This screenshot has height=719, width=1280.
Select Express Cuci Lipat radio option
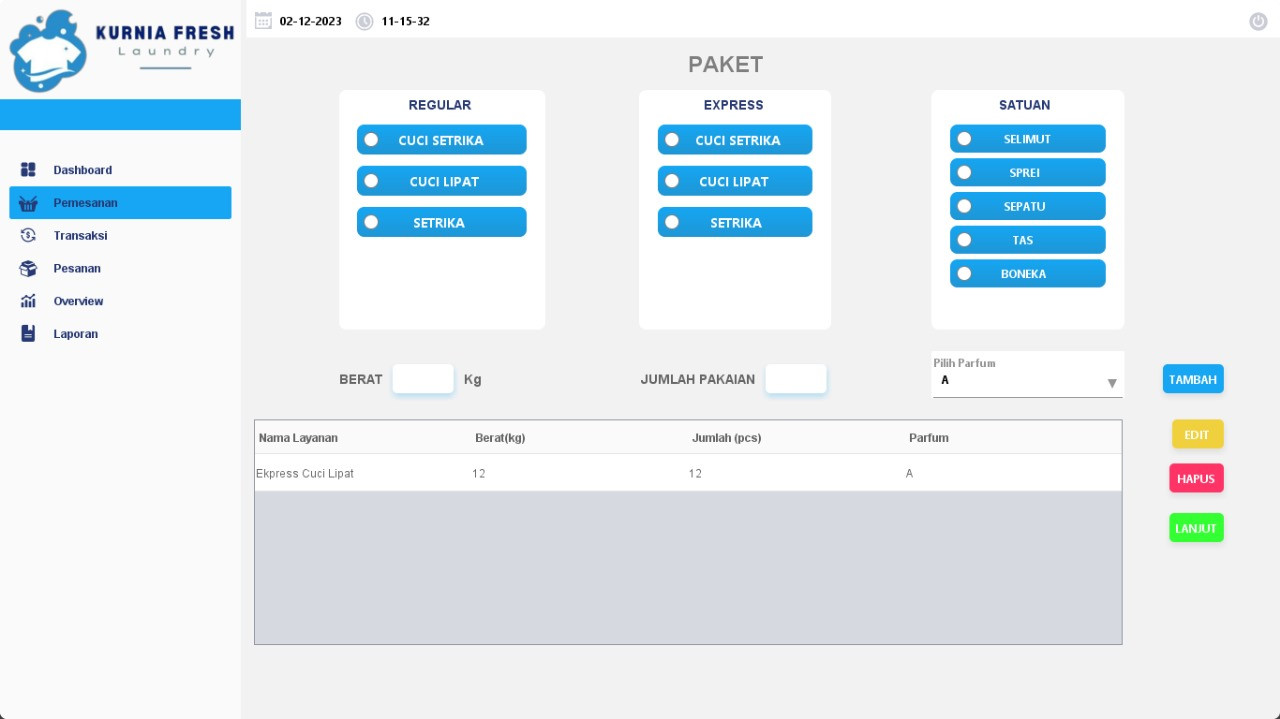(672, 181)
